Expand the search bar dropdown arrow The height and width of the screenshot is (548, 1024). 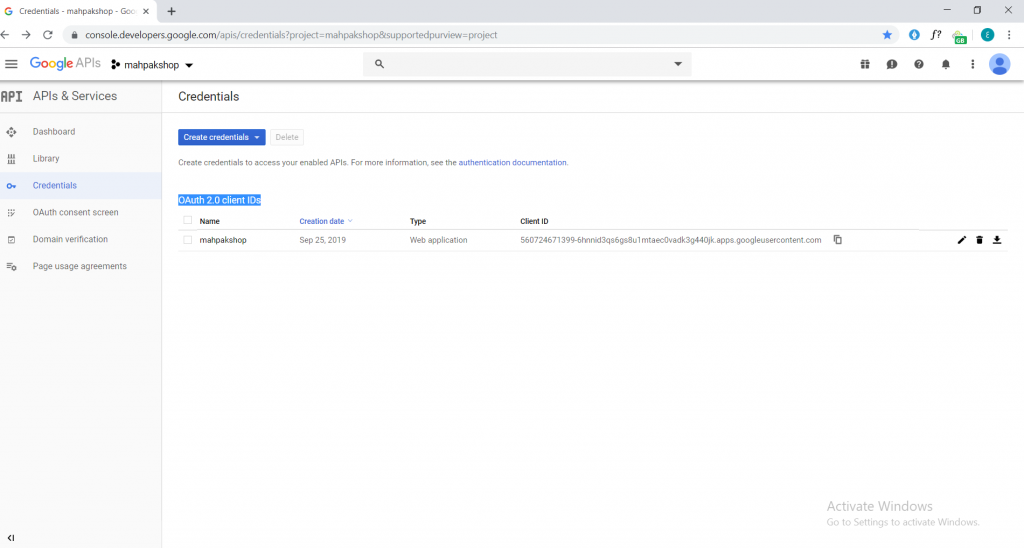[x=678, y=64]
